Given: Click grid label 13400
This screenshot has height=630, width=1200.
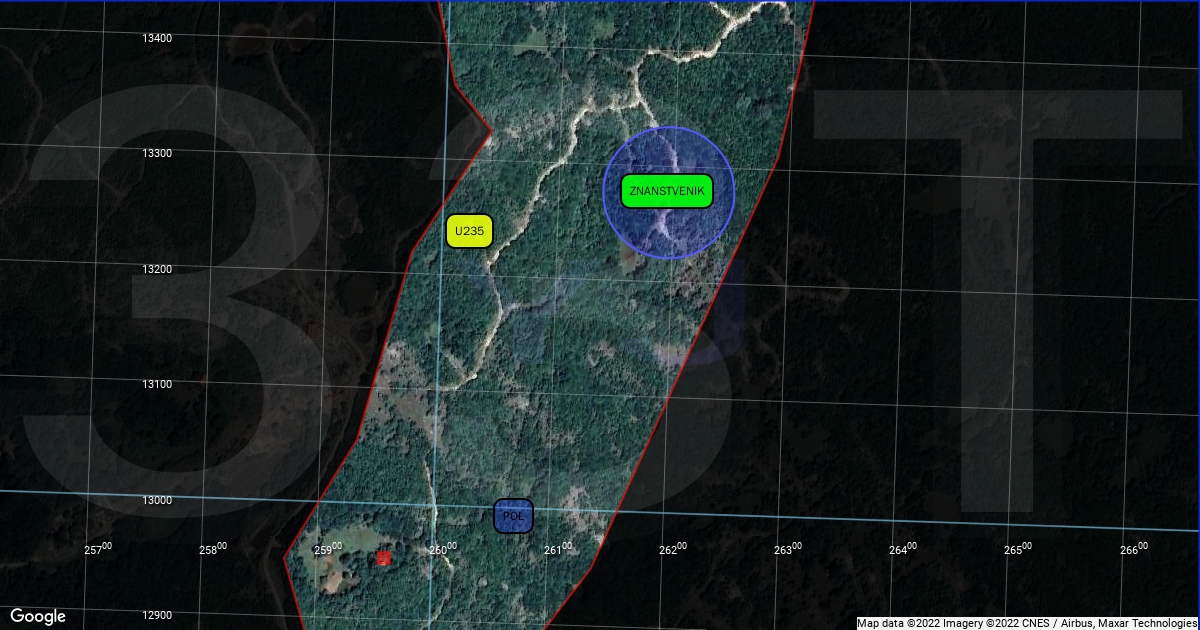Looking at the screenshot, I should 157,38.
